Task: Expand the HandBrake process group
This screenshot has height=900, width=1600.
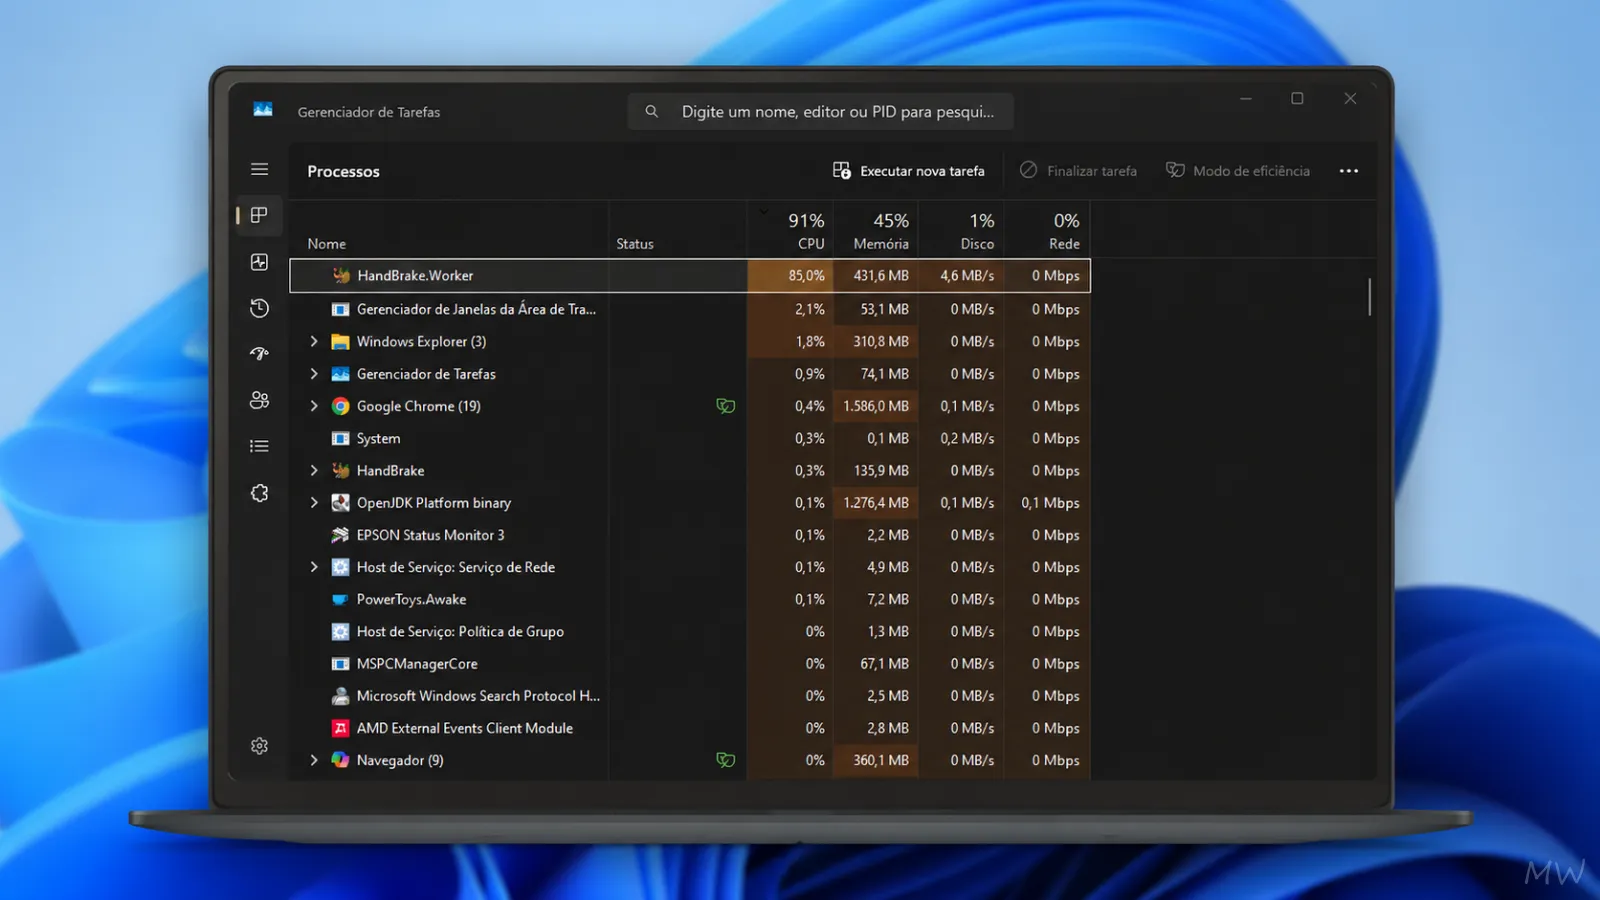Action: pos(314,470)
